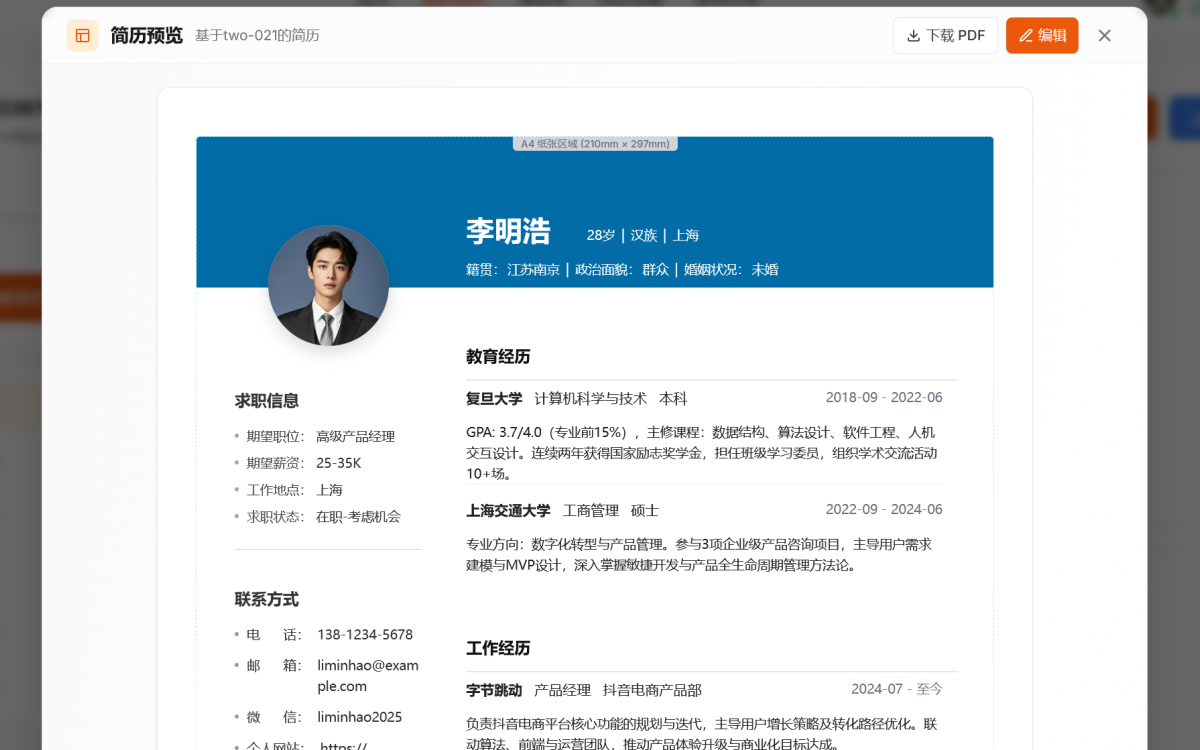
Task: Close the resume preview dialog
Action: (1104, 36)
